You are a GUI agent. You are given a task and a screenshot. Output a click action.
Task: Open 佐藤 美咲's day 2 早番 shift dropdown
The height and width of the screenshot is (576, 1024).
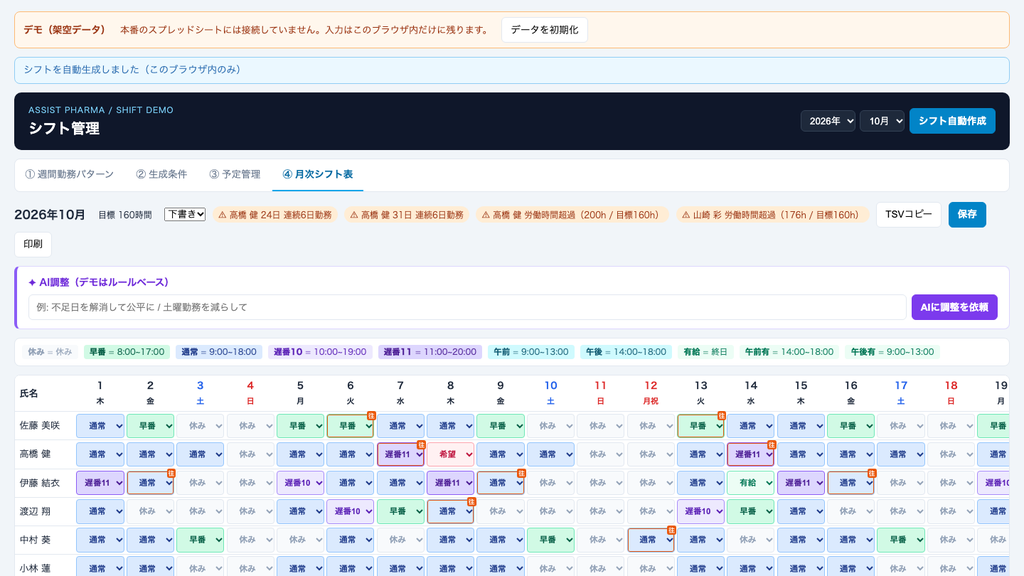(x=150, y=426)
